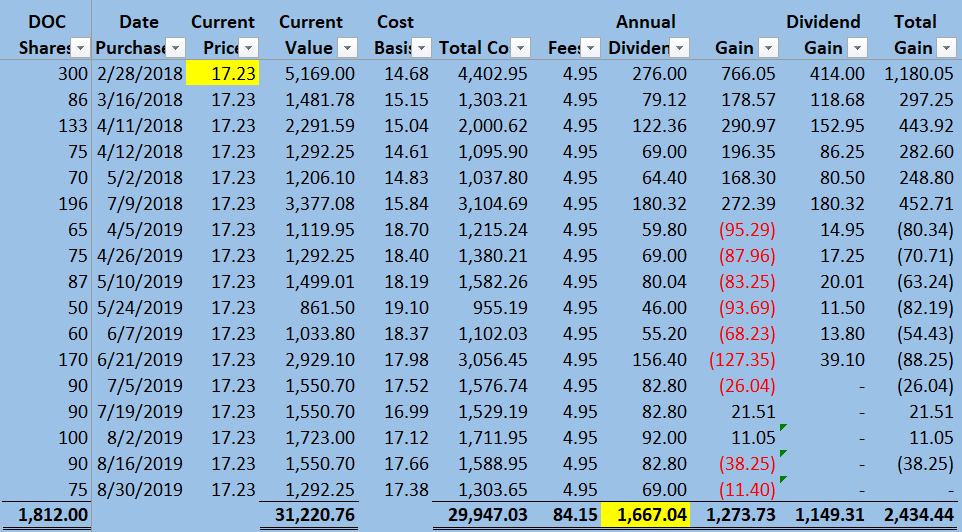The width and height of the screenshot is (962, 532).
Task: Open the Dividend Gain filter dropdown
Action: pos(858,47)
